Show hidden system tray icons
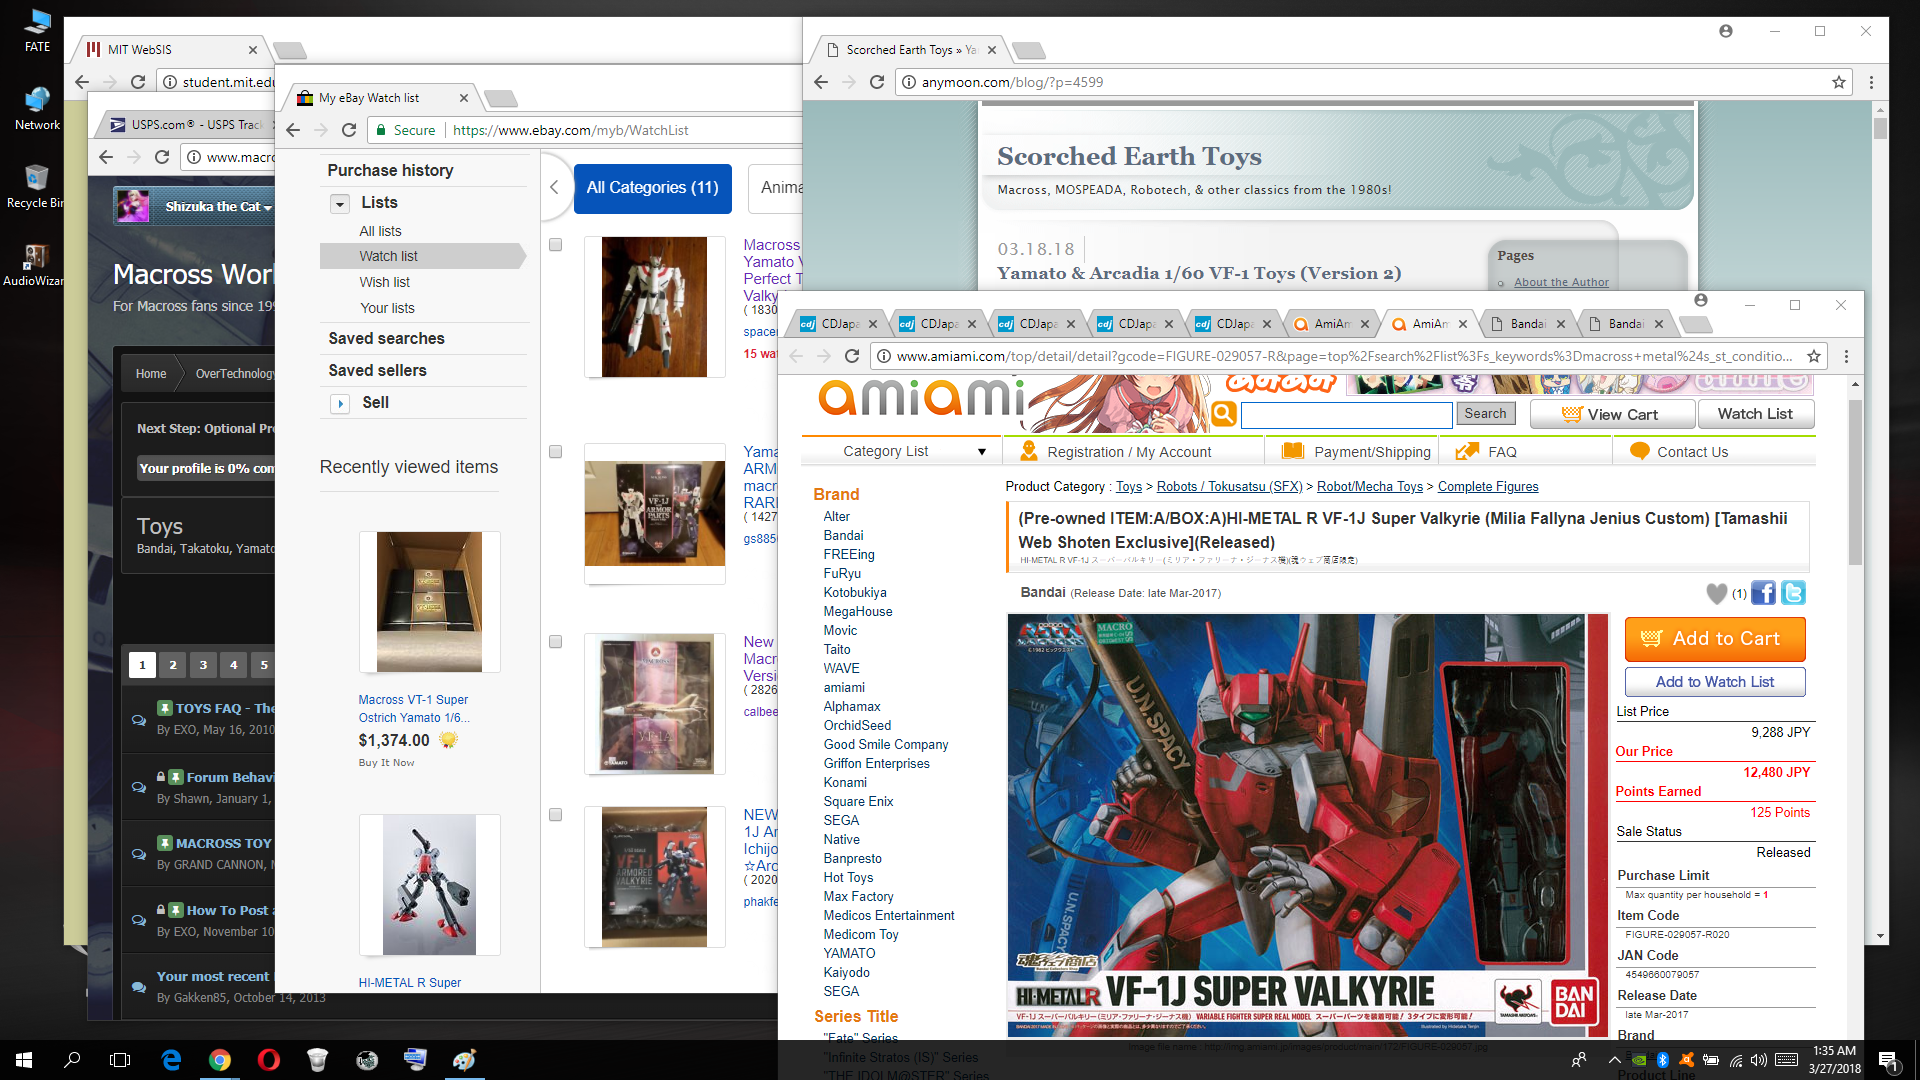Viewport: 1920px width, 1080px height. pos(1614,1060)
